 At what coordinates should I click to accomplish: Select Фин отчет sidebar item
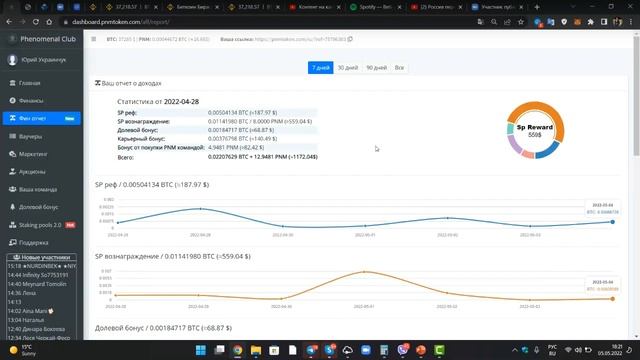click(41, 118)
